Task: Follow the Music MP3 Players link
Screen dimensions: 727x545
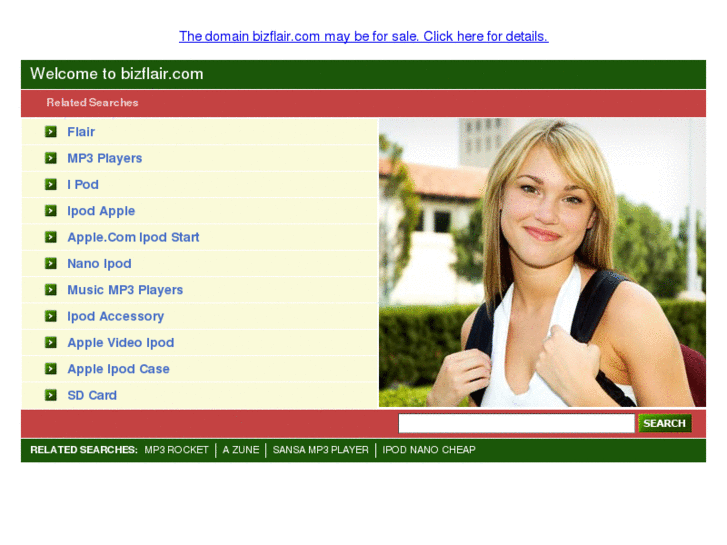Action: click(125, 290)
